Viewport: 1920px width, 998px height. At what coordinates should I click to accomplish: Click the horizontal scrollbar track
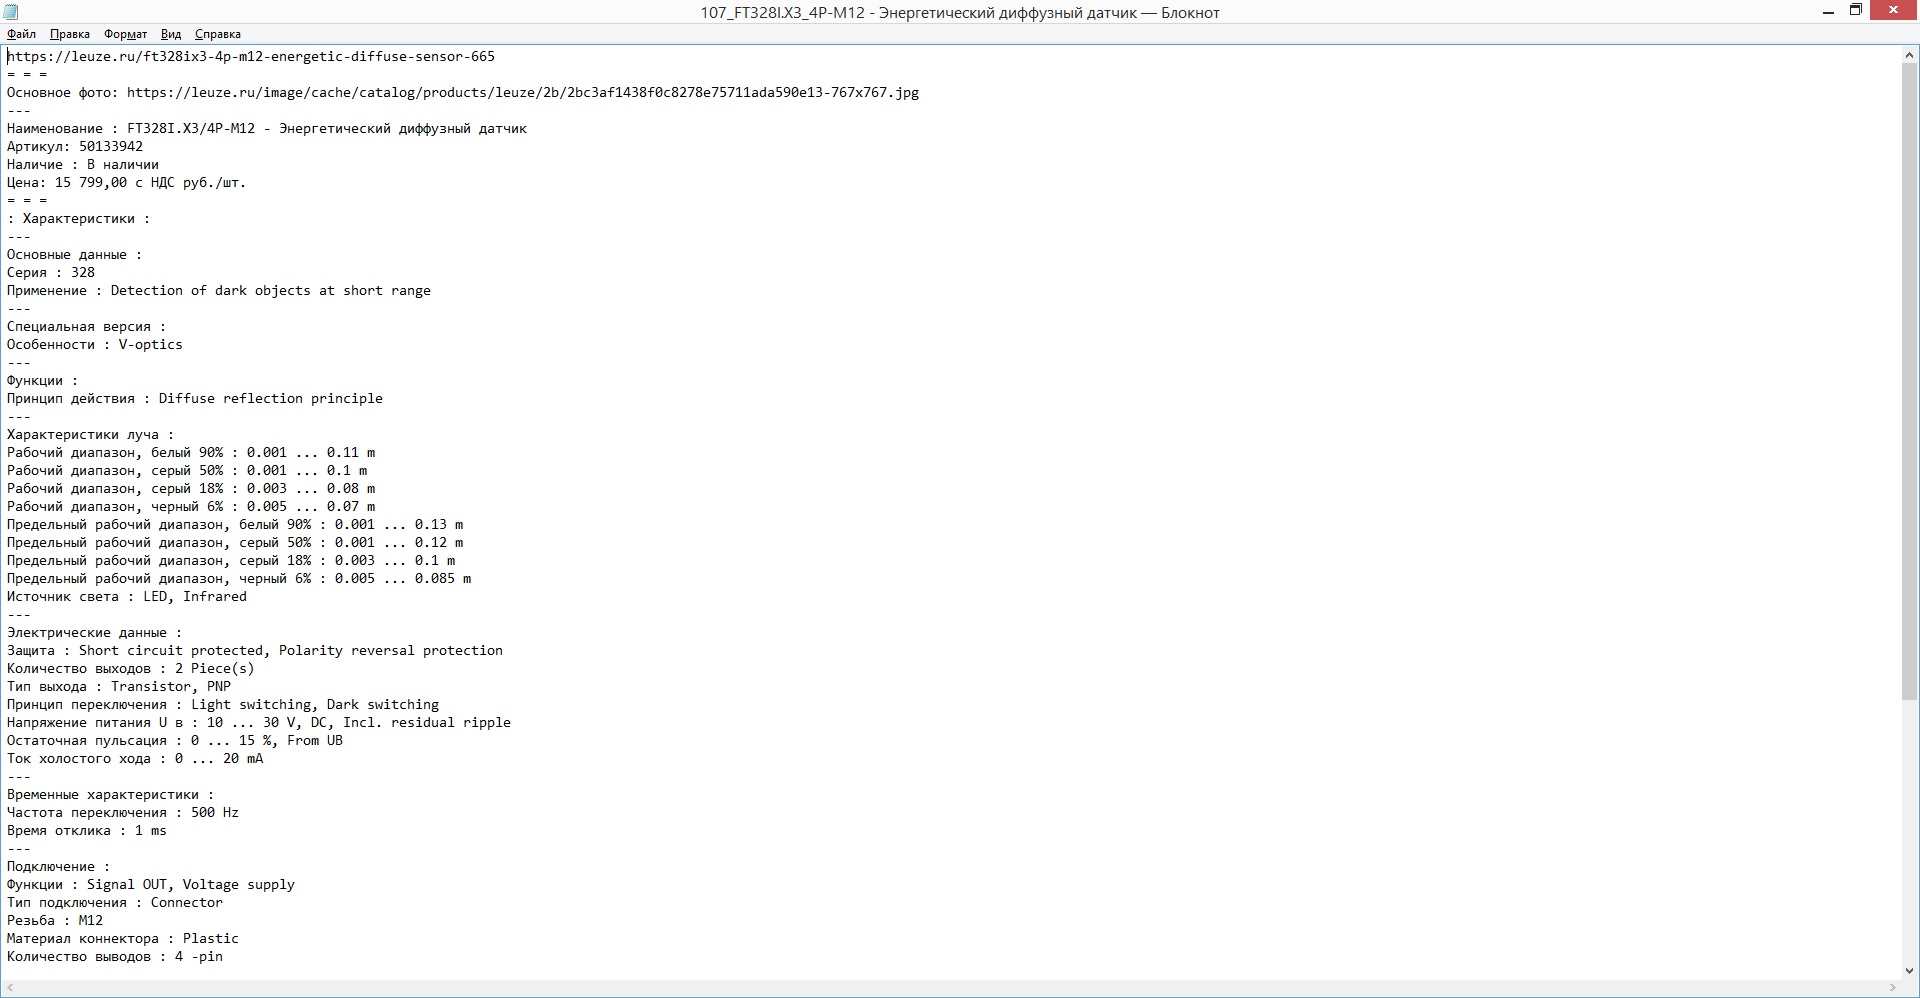(950, 988)
